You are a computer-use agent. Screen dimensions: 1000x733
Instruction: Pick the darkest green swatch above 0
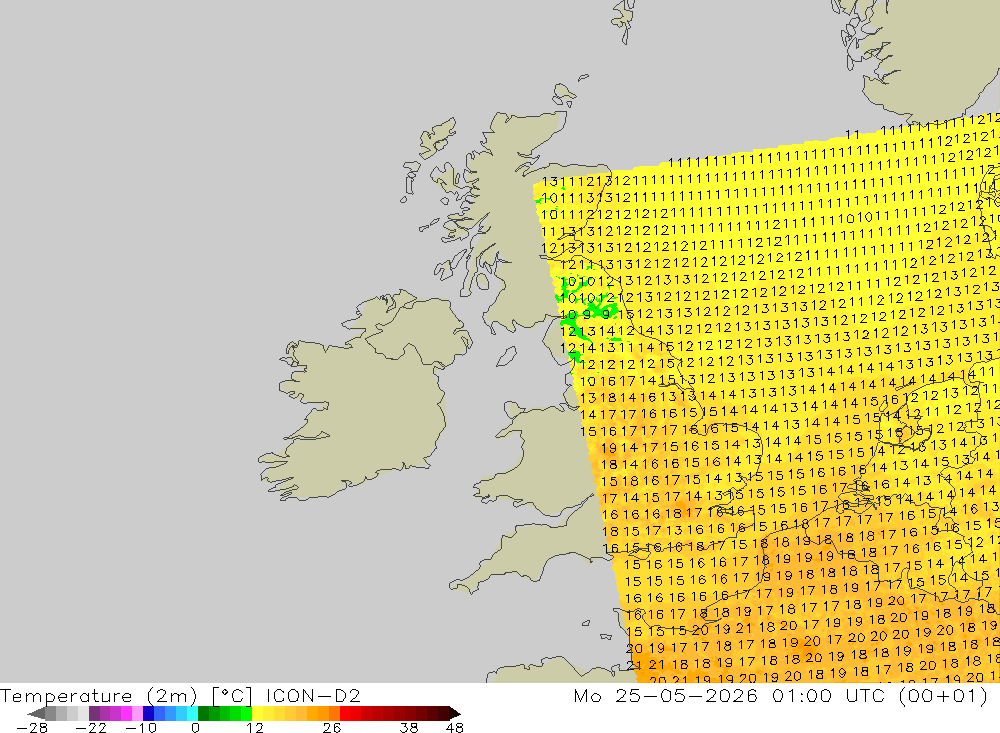point(203,713)
